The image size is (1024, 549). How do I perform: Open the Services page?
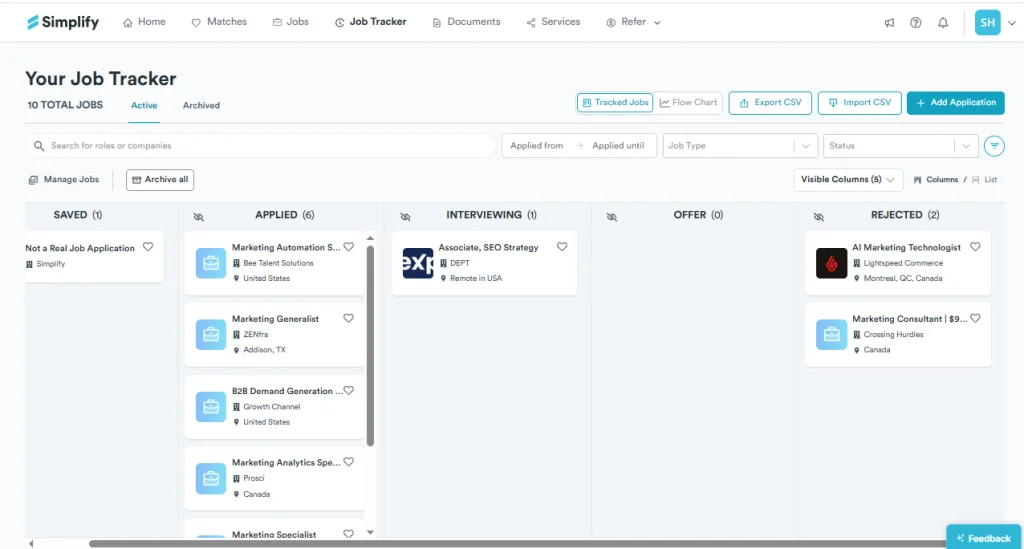pos(553,22)
